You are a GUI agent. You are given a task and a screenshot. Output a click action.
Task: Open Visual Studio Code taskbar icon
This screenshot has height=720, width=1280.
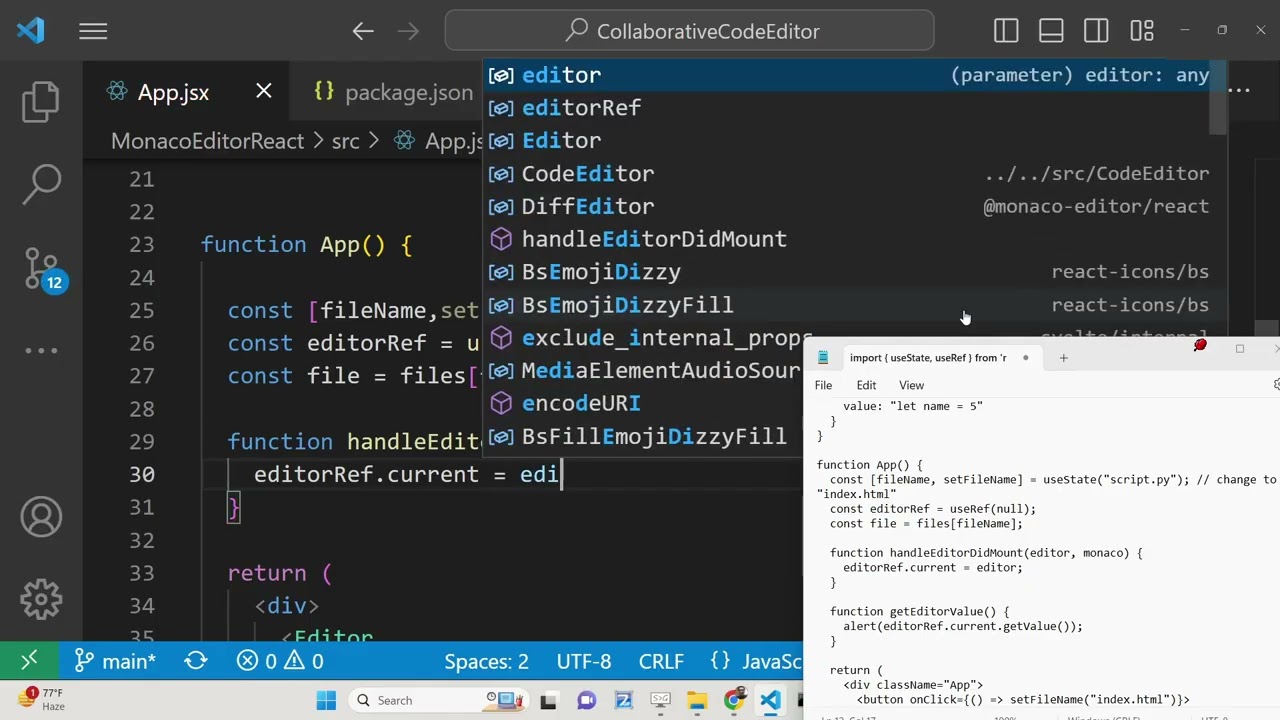[770, 700]
